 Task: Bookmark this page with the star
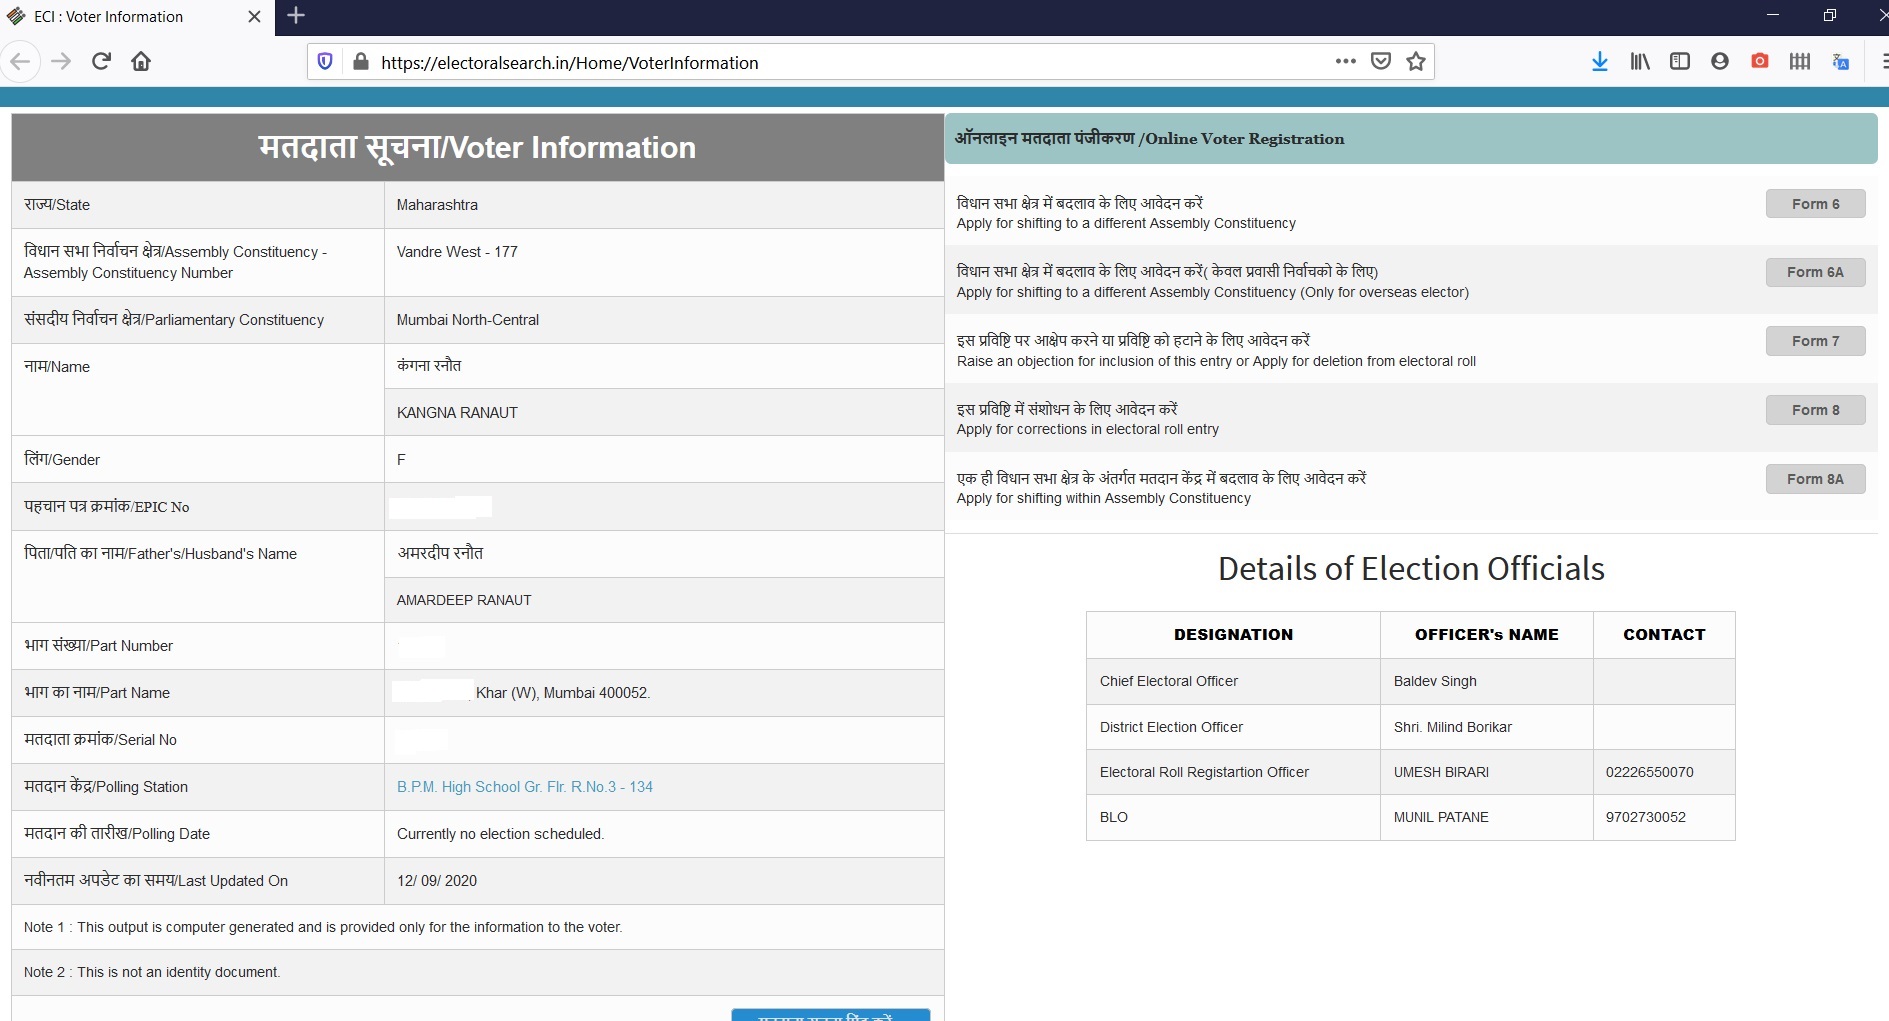tap(1416, 61)
